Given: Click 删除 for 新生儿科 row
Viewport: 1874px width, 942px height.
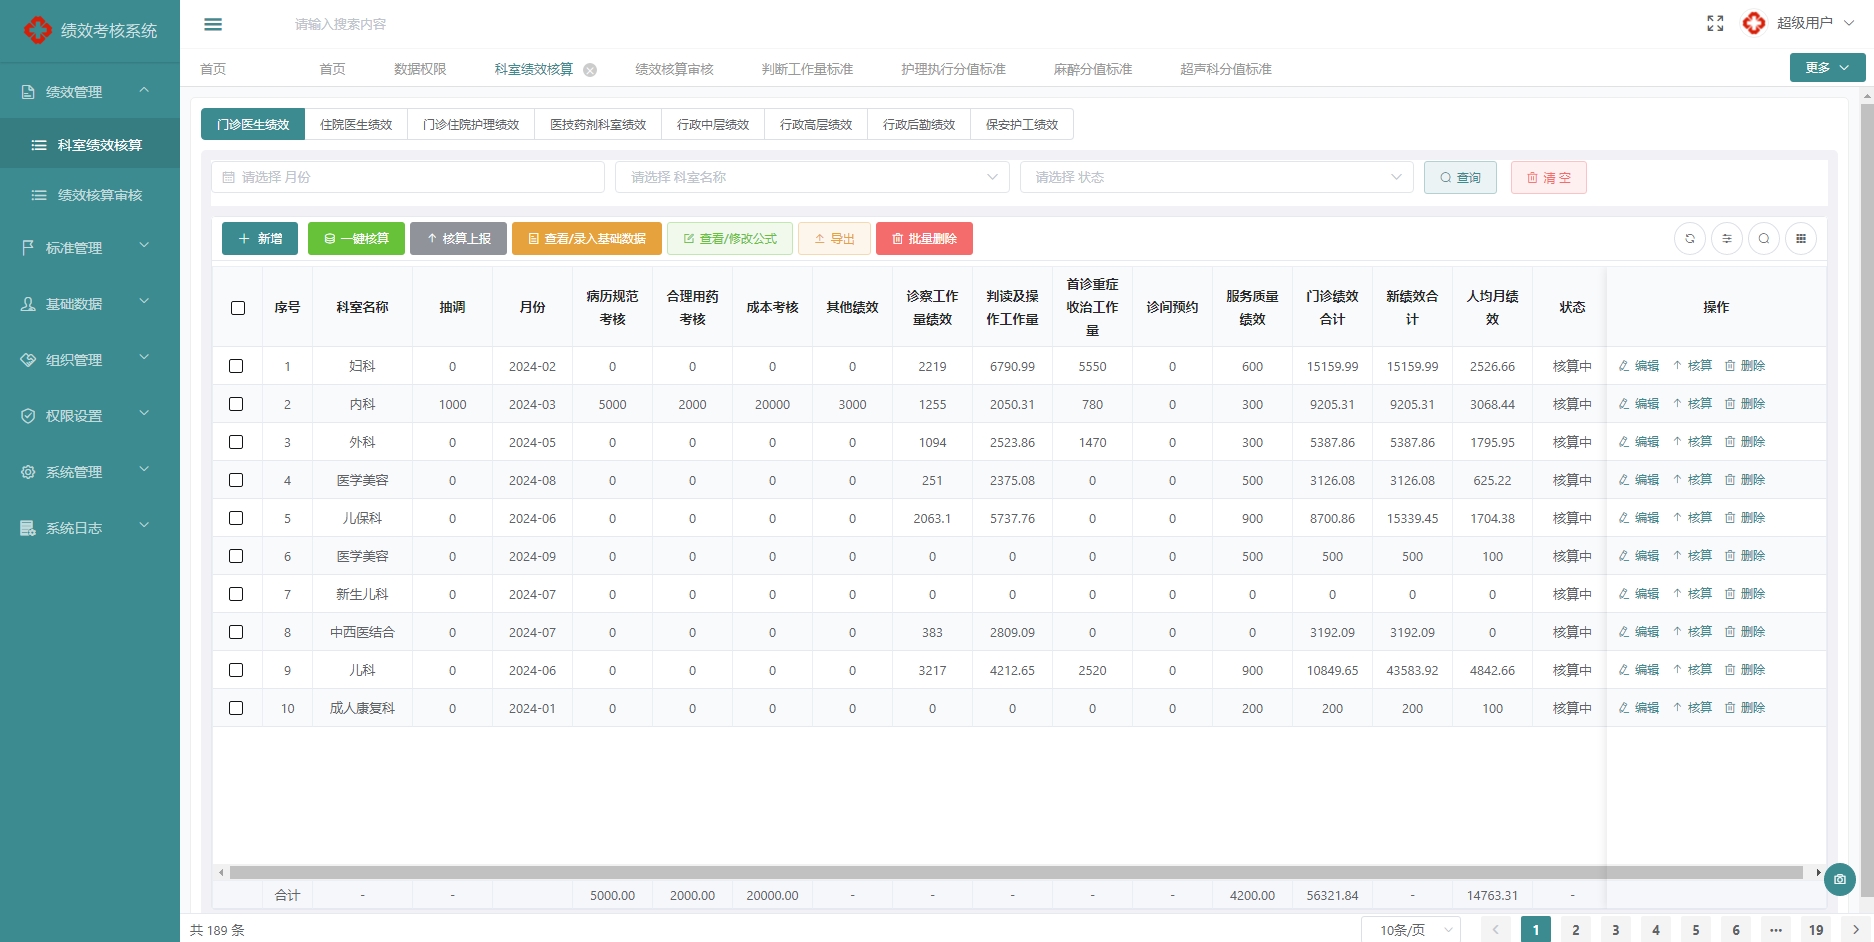Looking at the screenshot, I should 1745,594.
